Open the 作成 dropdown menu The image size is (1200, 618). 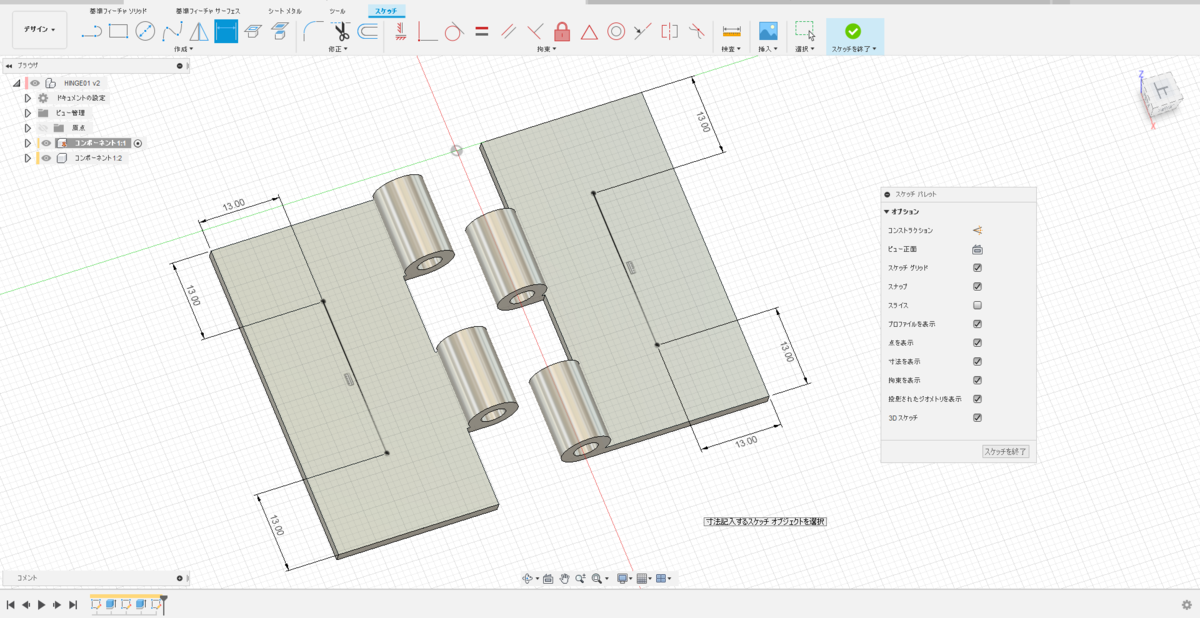pos(183,48)
